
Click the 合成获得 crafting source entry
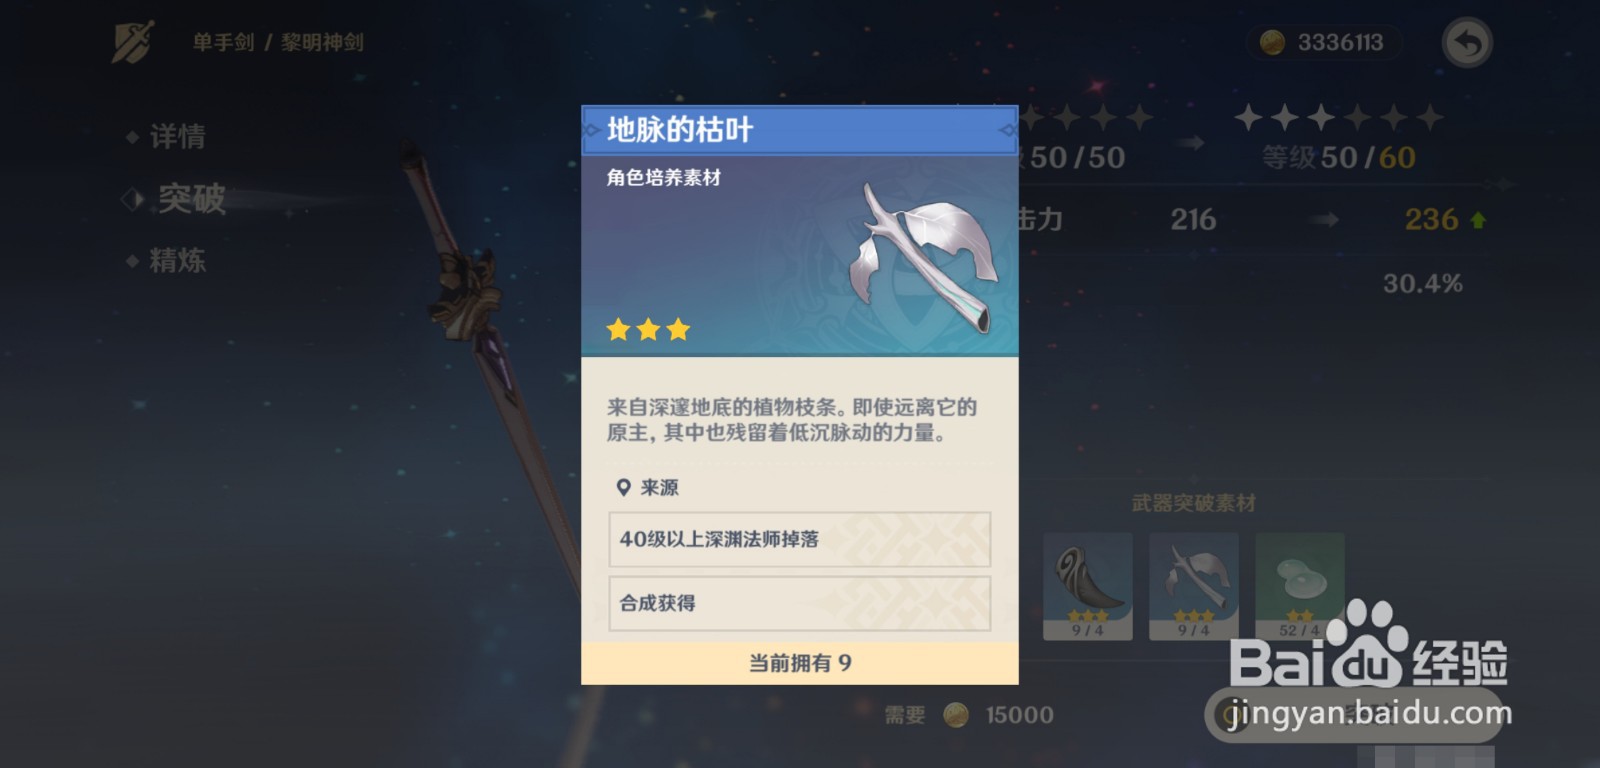800,603
